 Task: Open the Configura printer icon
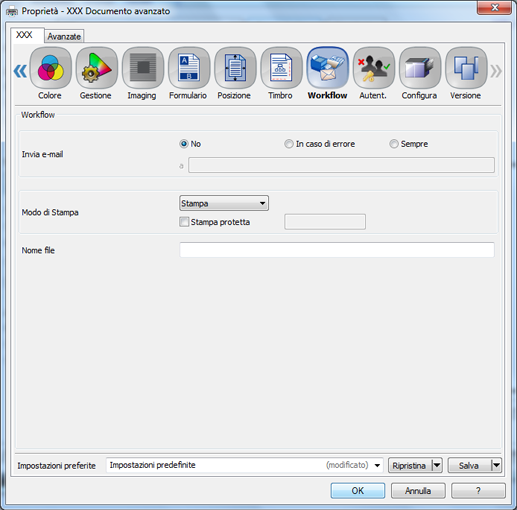click(420, 68)
